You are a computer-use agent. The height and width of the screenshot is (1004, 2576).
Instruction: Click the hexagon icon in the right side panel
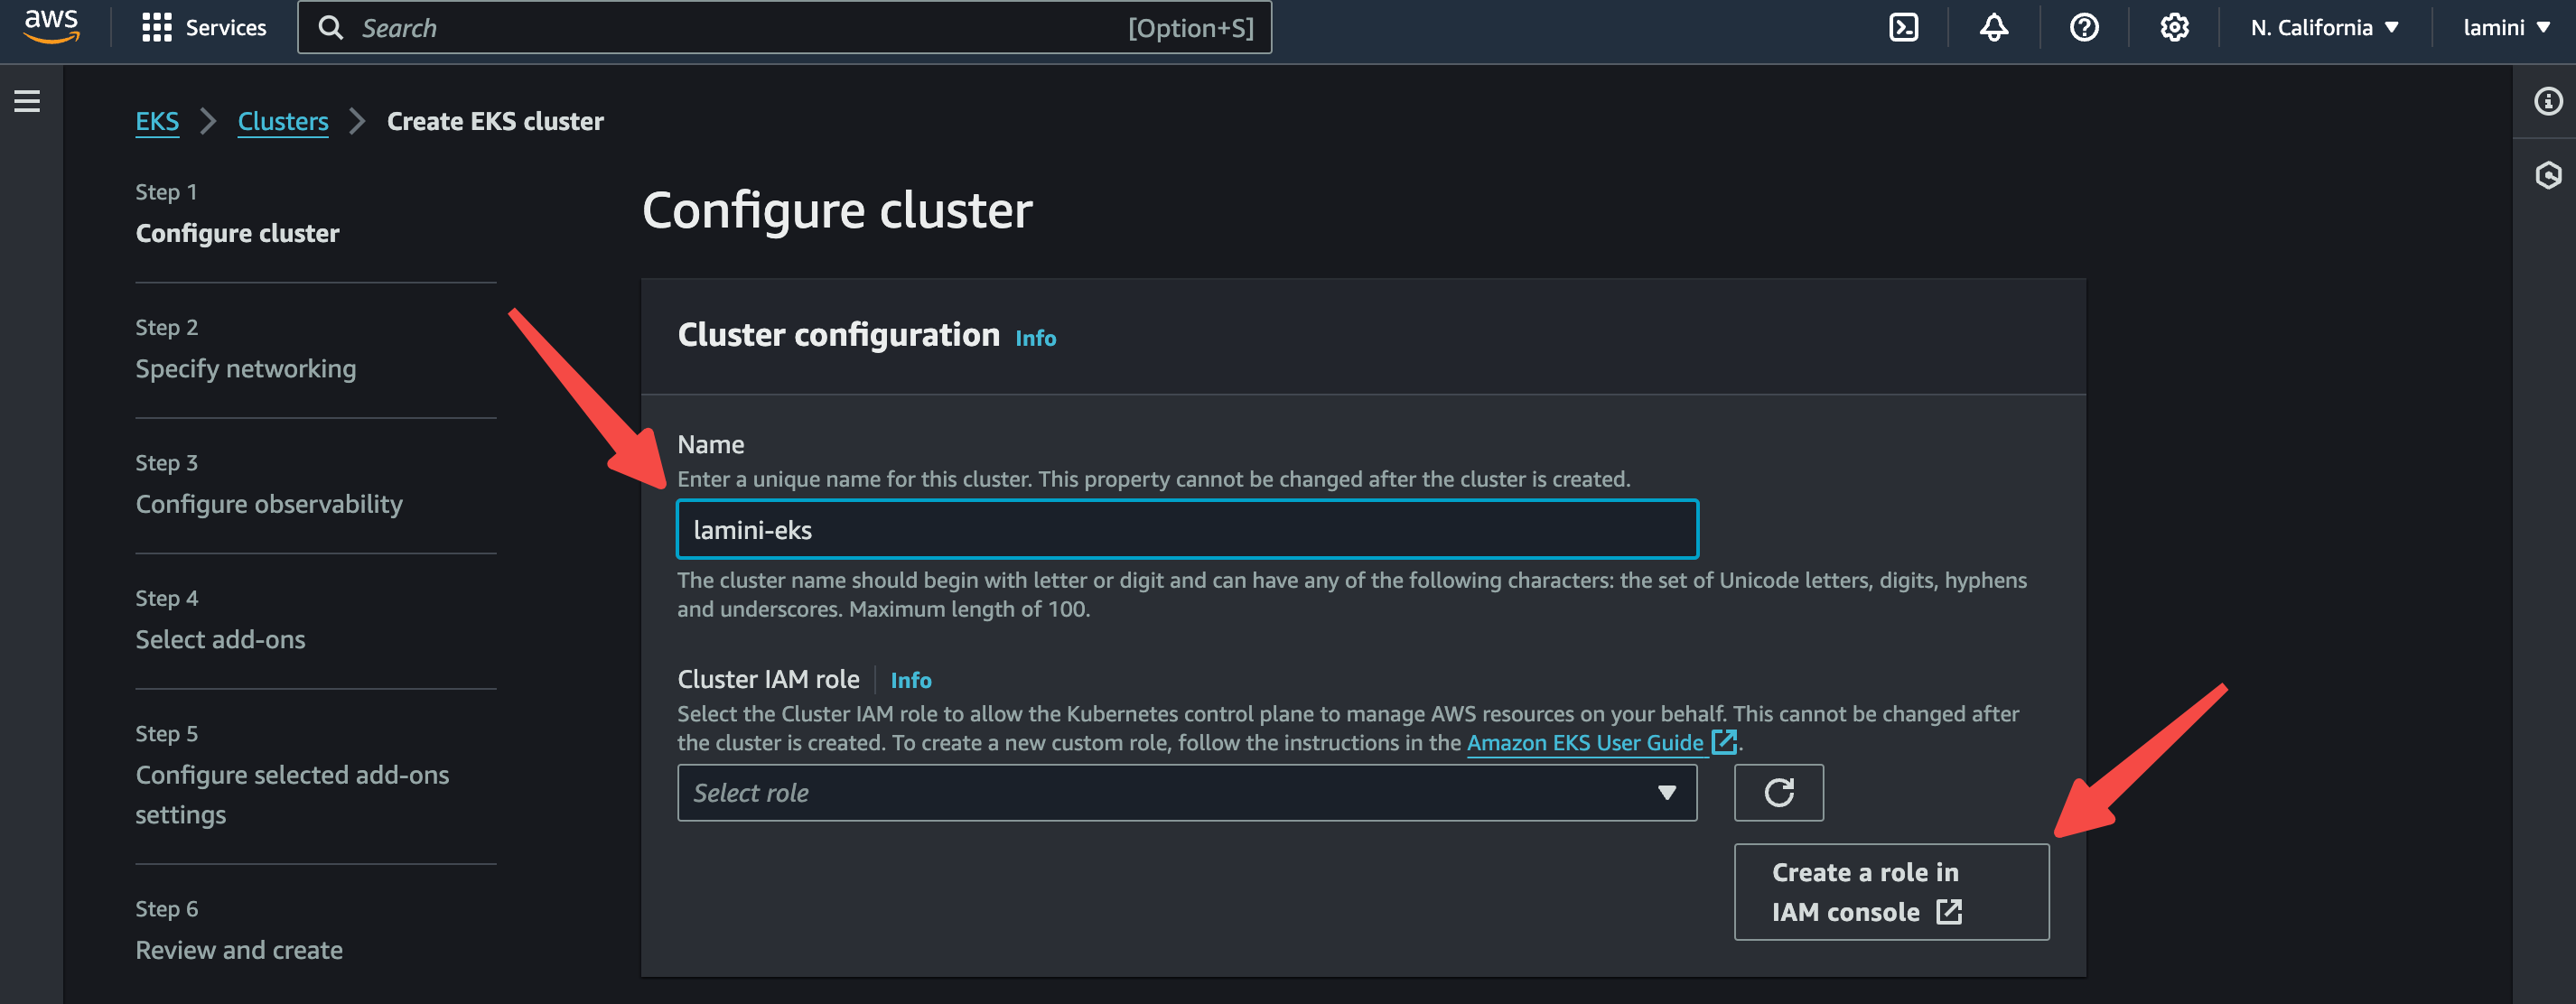click(2547, 176)
